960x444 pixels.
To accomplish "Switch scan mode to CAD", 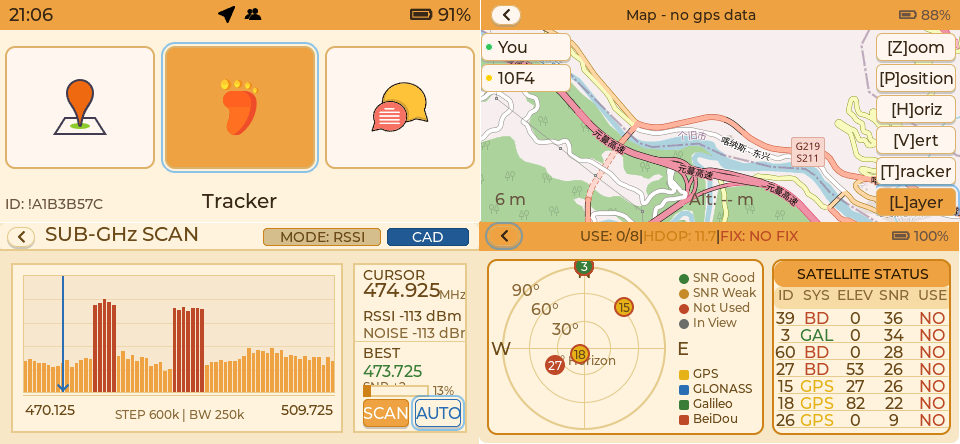I will pos(427,237).
